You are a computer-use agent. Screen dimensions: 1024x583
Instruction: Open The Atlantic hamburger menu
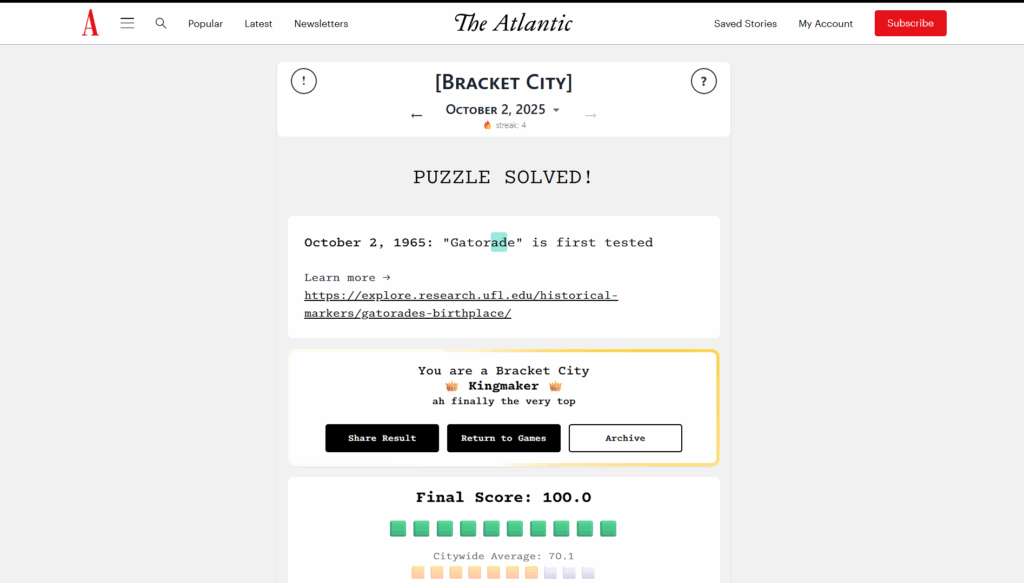(x=127, y=22)
